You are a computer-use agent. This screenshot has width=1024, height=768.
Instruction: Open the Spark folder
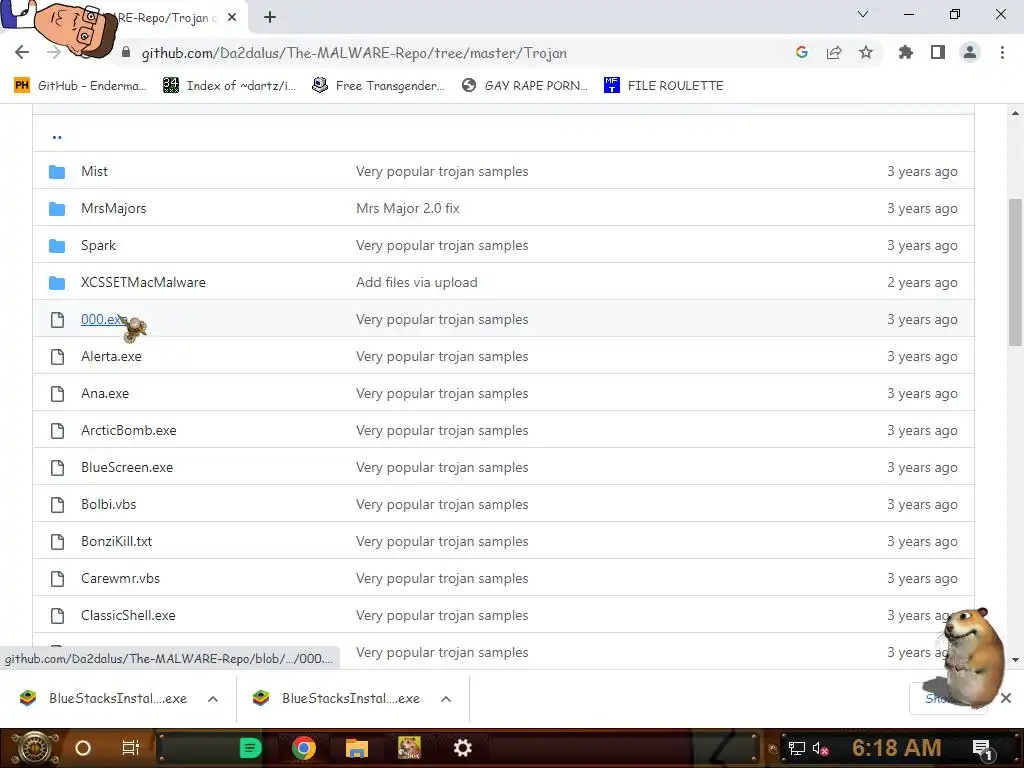click(98, 246)
